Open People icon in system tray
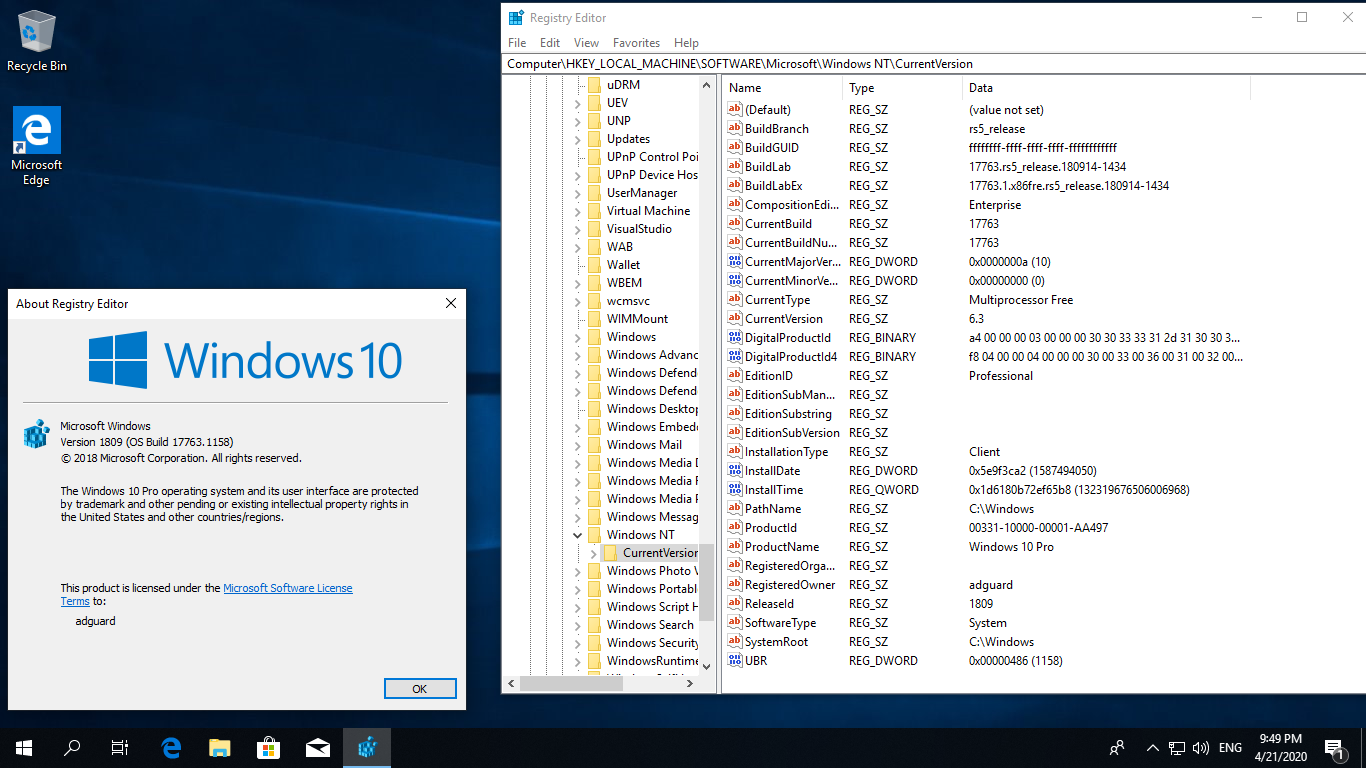 pyautogui.click(x=1117, y=747)
